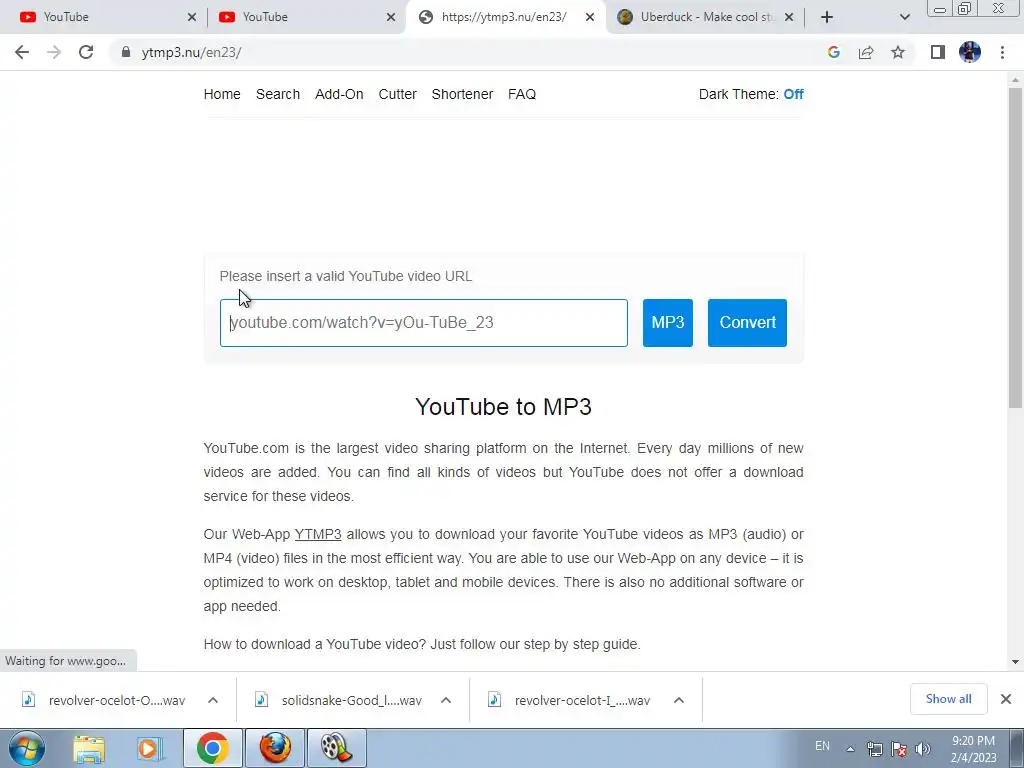
Task: Click the scrollbar up arrow
Action: point(1015,80)
